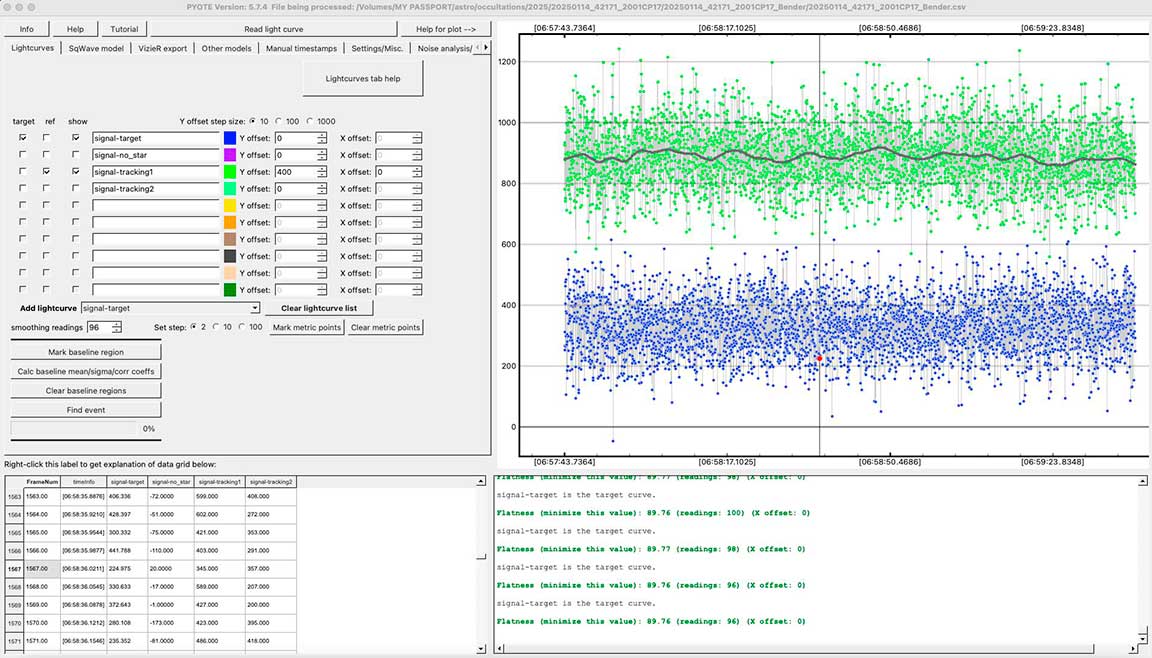Click Clear baseline regions button

(x=86, y=391)
